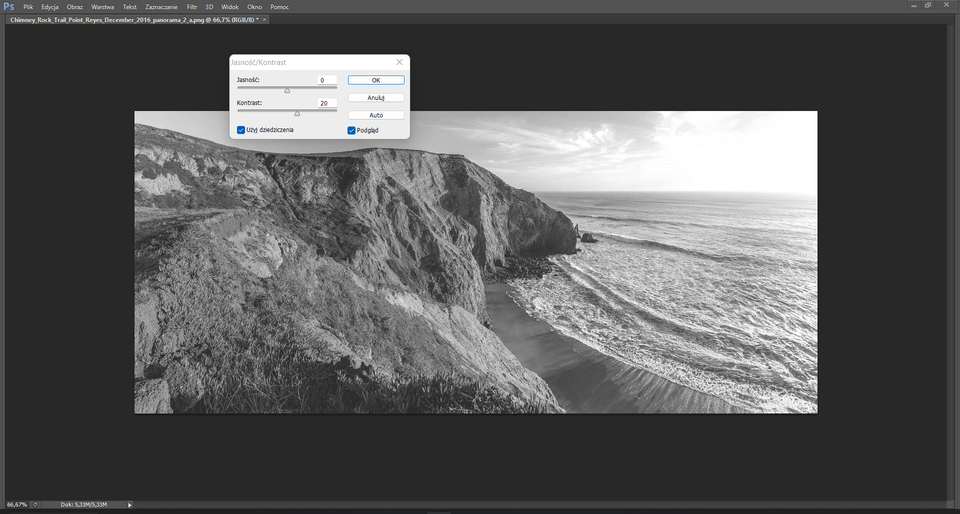
Task: Minimize the Photoshop window
Action: [912, 5]
